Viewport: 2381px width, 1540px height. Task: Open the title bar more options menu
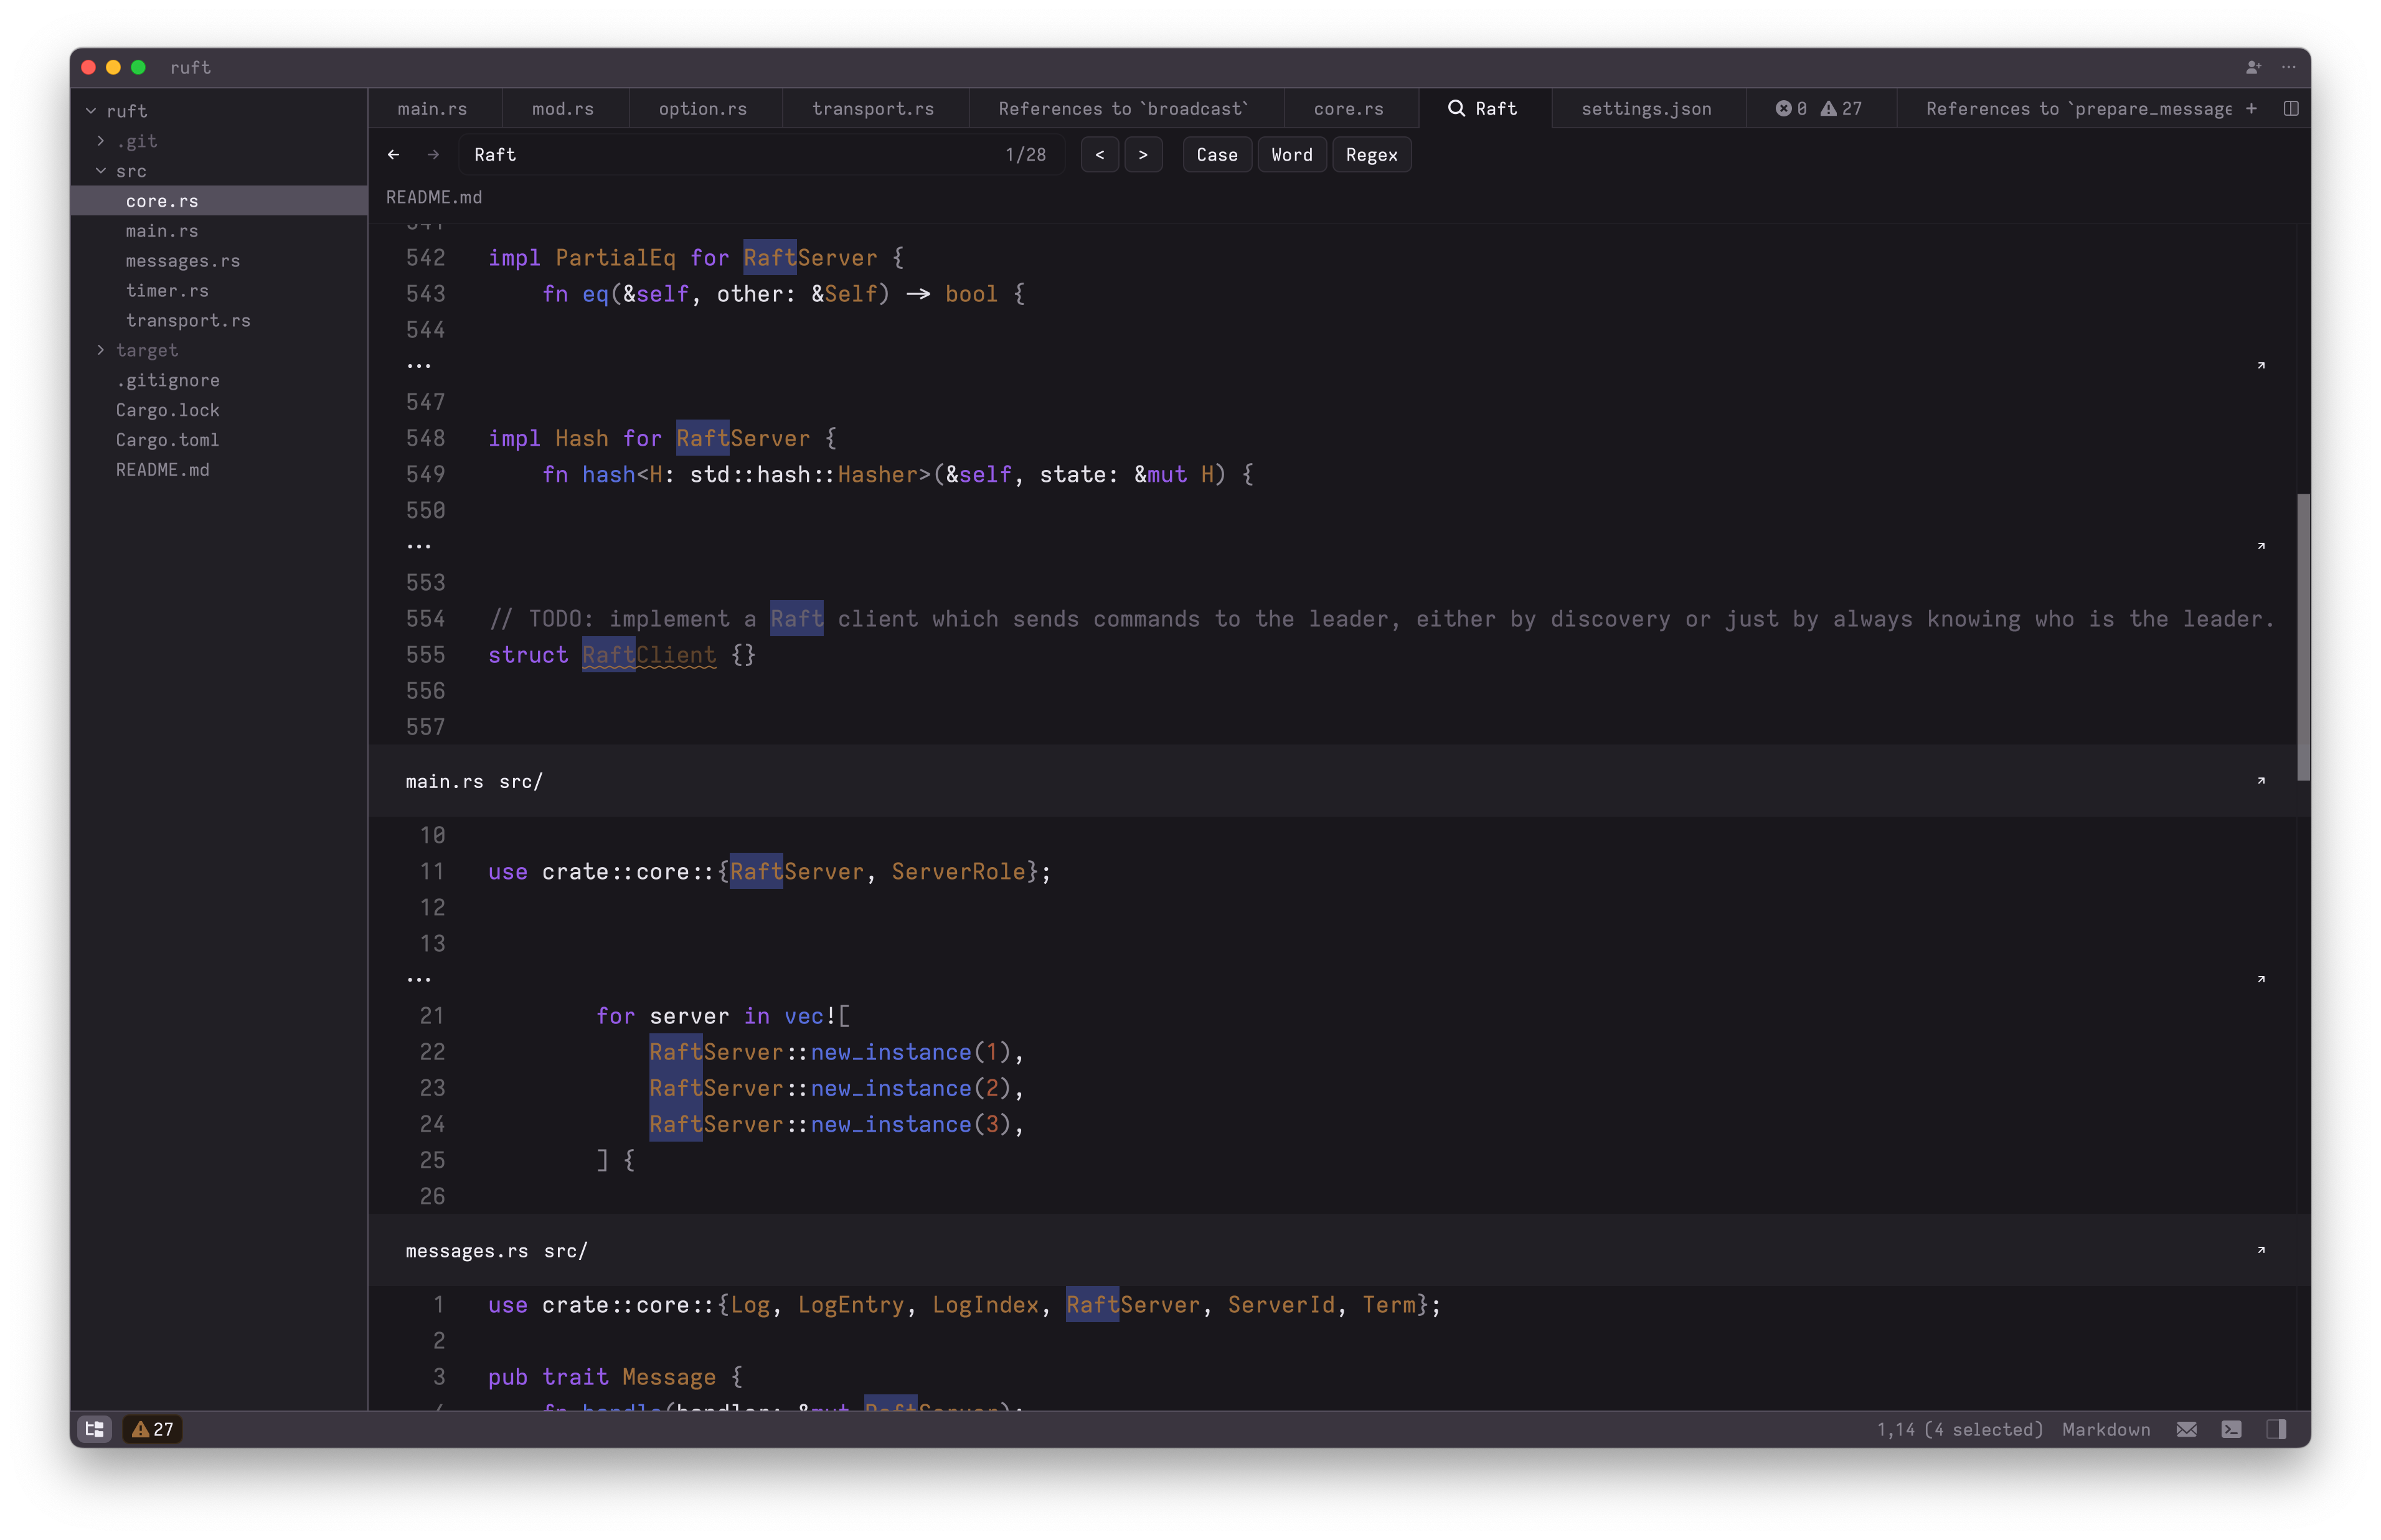[x=2288, y=67]
